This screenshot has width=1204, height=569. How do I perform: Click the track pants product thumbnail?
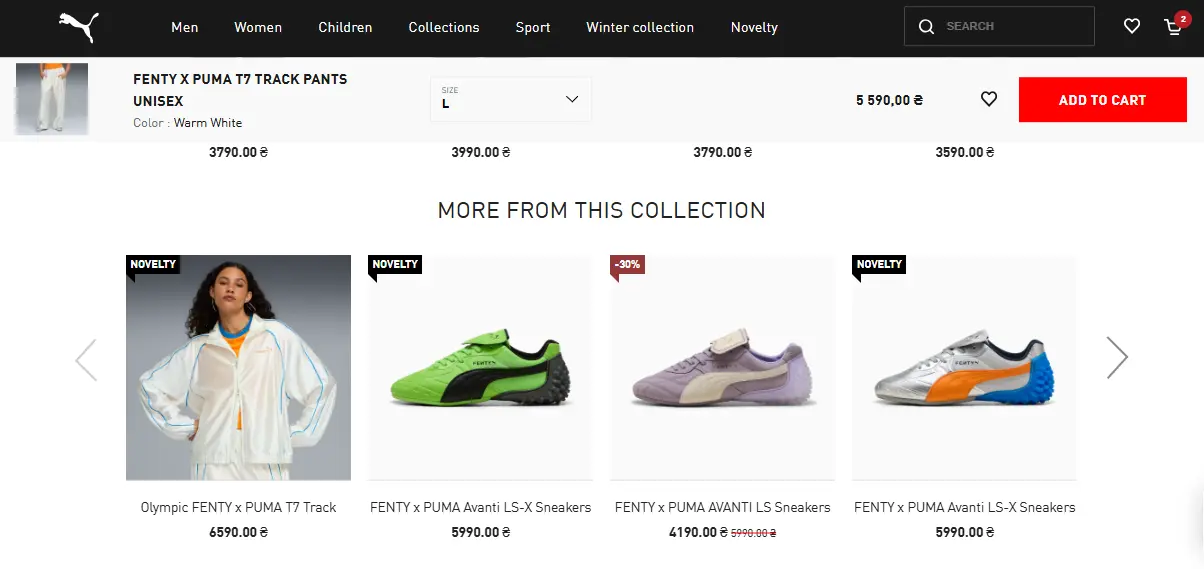52,99
